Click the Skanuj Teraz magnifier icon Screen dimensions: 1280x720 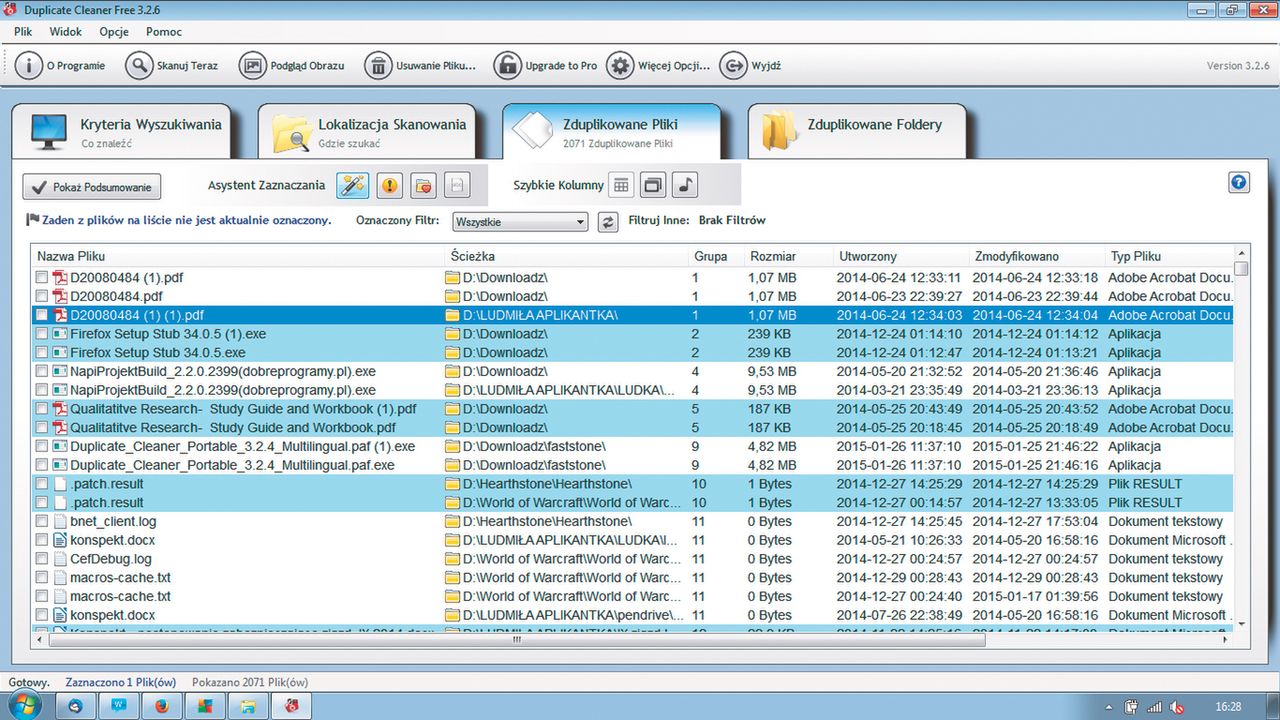(138, 66)
